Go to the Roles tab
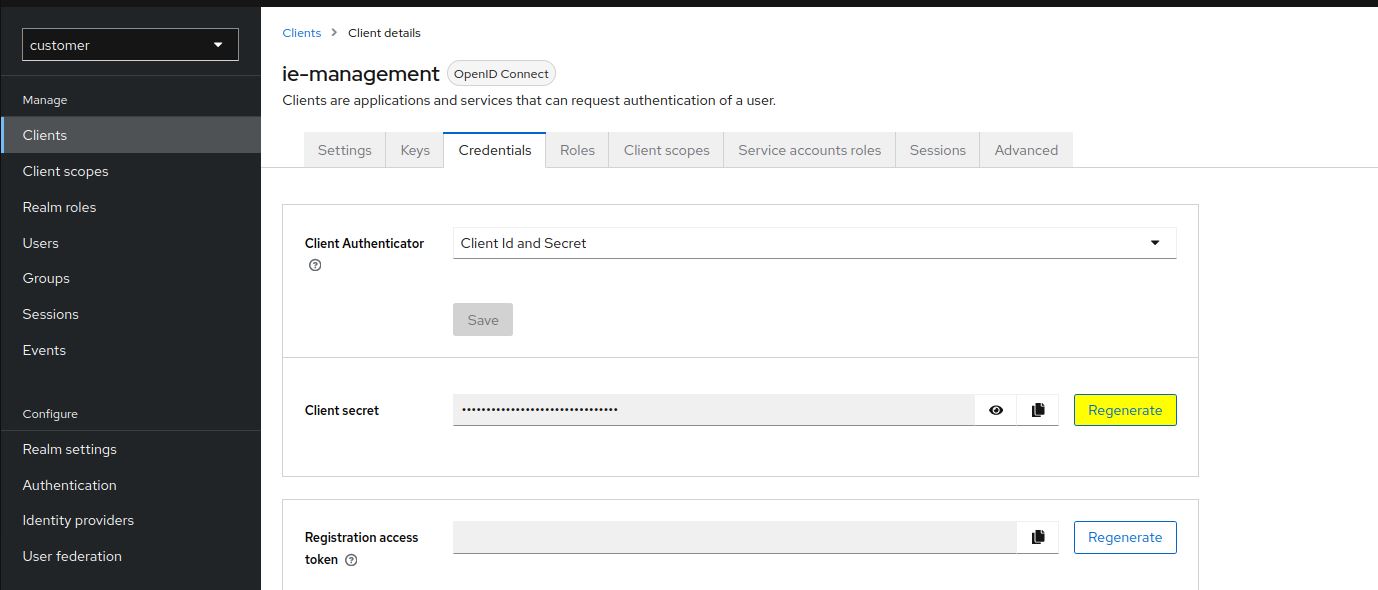Image resolution: width=1378 pixels, height=590 pixels. pyautogui.click(x=577, y=150)
